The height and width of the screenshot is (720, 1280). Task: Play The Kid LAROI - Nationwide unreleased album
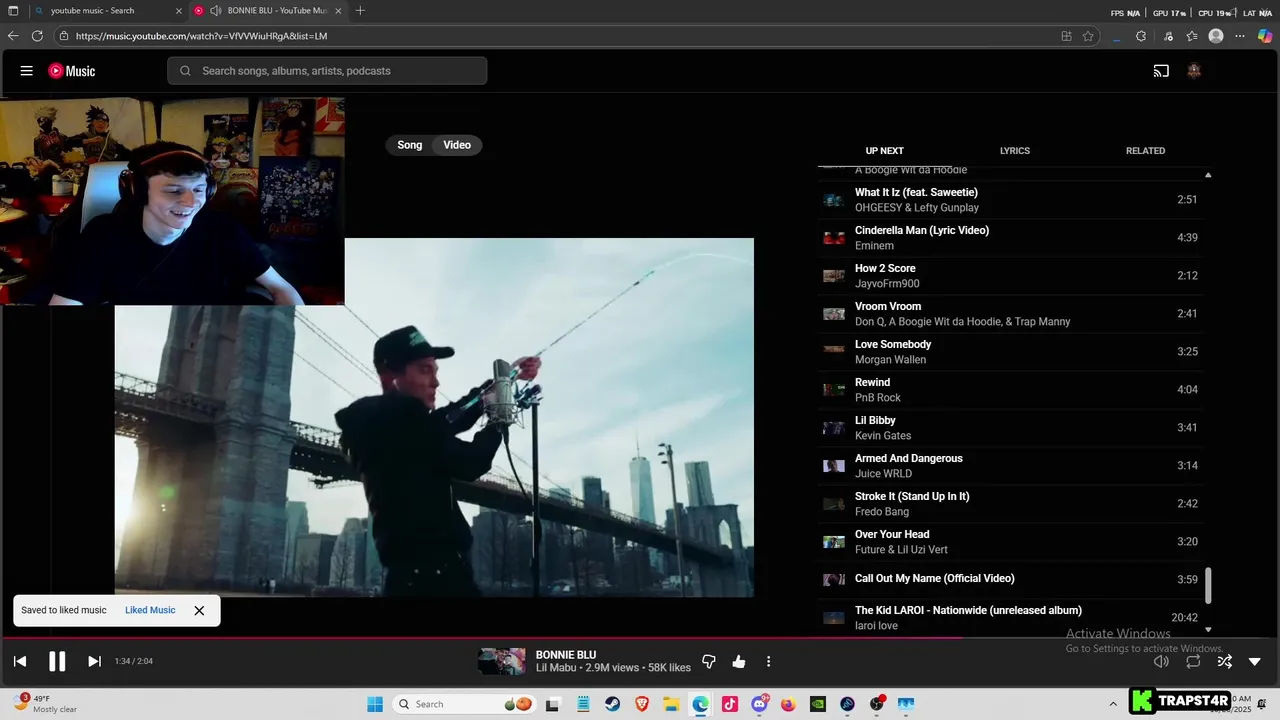pyautogui.click(x=1010, y=618)
